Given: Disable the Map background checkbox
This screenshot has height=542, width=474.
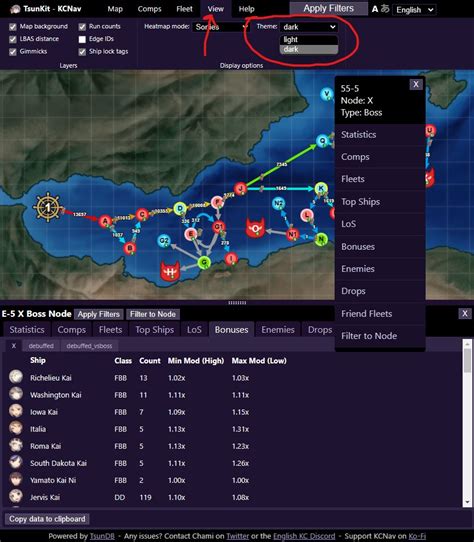Looking at the screenshot, I should 13,27.
